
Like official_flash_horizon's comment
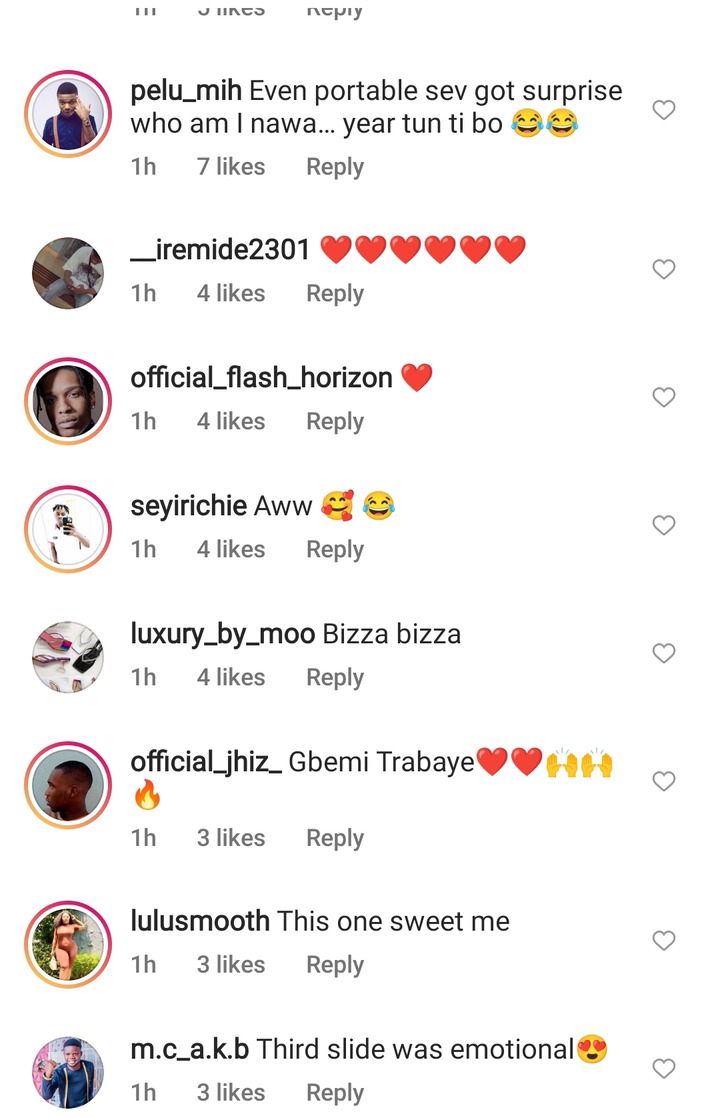[x=664, y=397]
